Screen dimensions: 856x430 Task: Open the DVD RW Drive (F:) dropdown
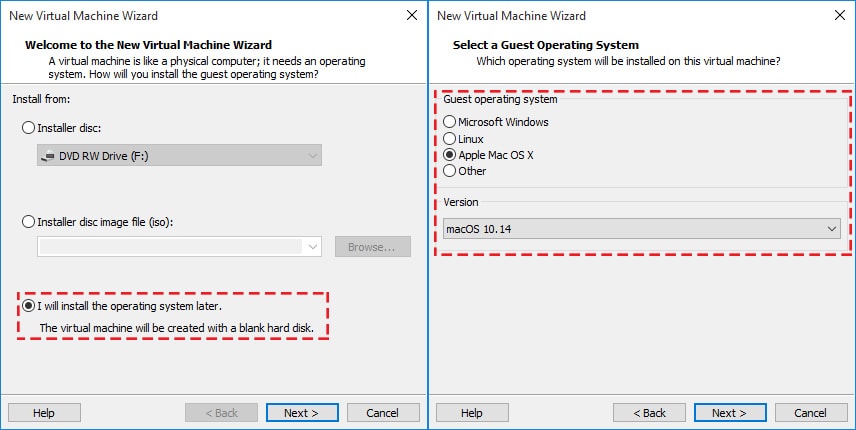(x=179, y=155)
